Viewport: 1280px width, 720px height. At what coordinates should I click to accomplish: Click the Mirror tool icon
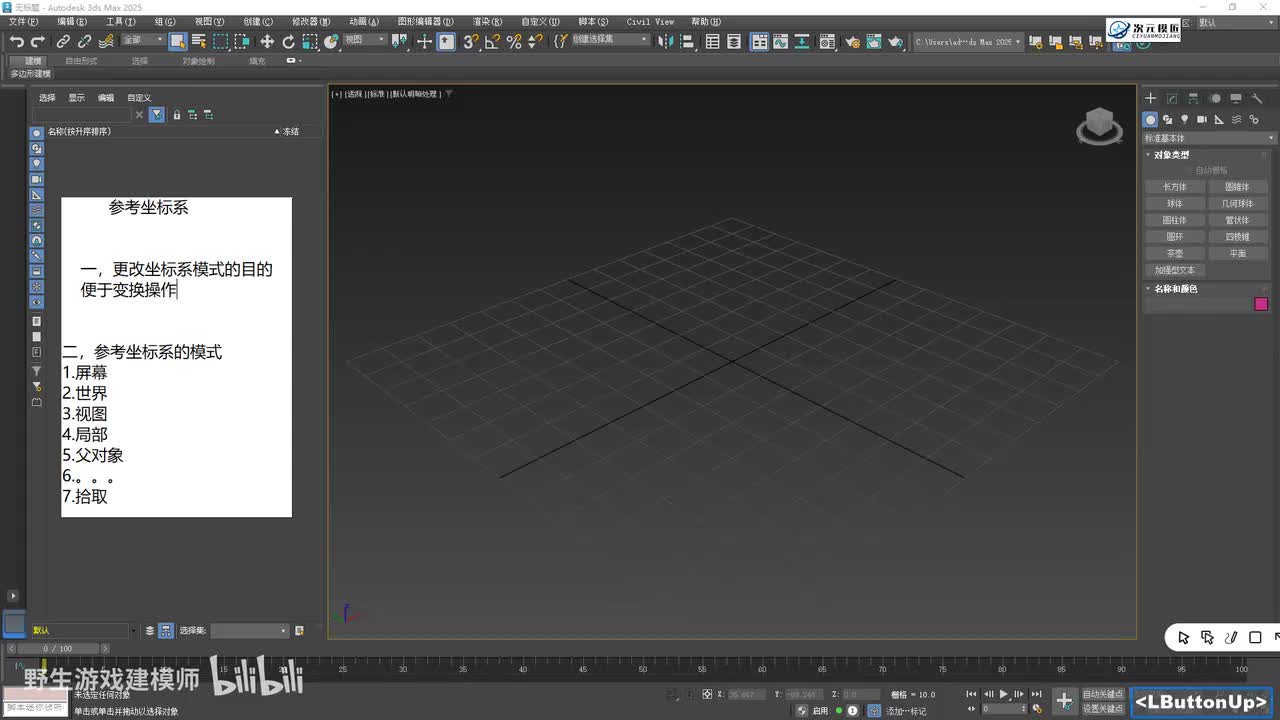668,41
